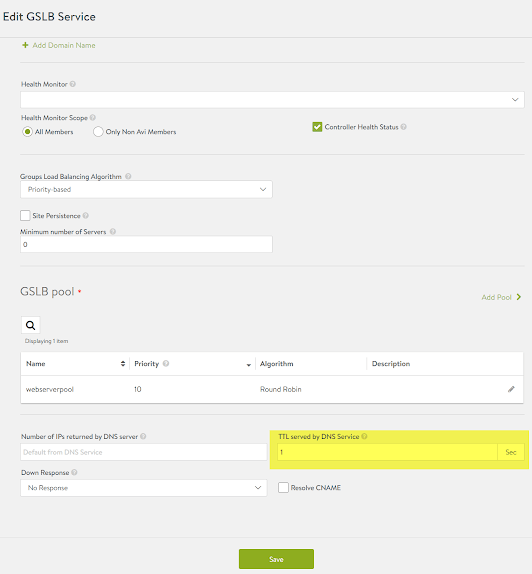Expand the Priority-based algorithm dropdown

[146, 189]
